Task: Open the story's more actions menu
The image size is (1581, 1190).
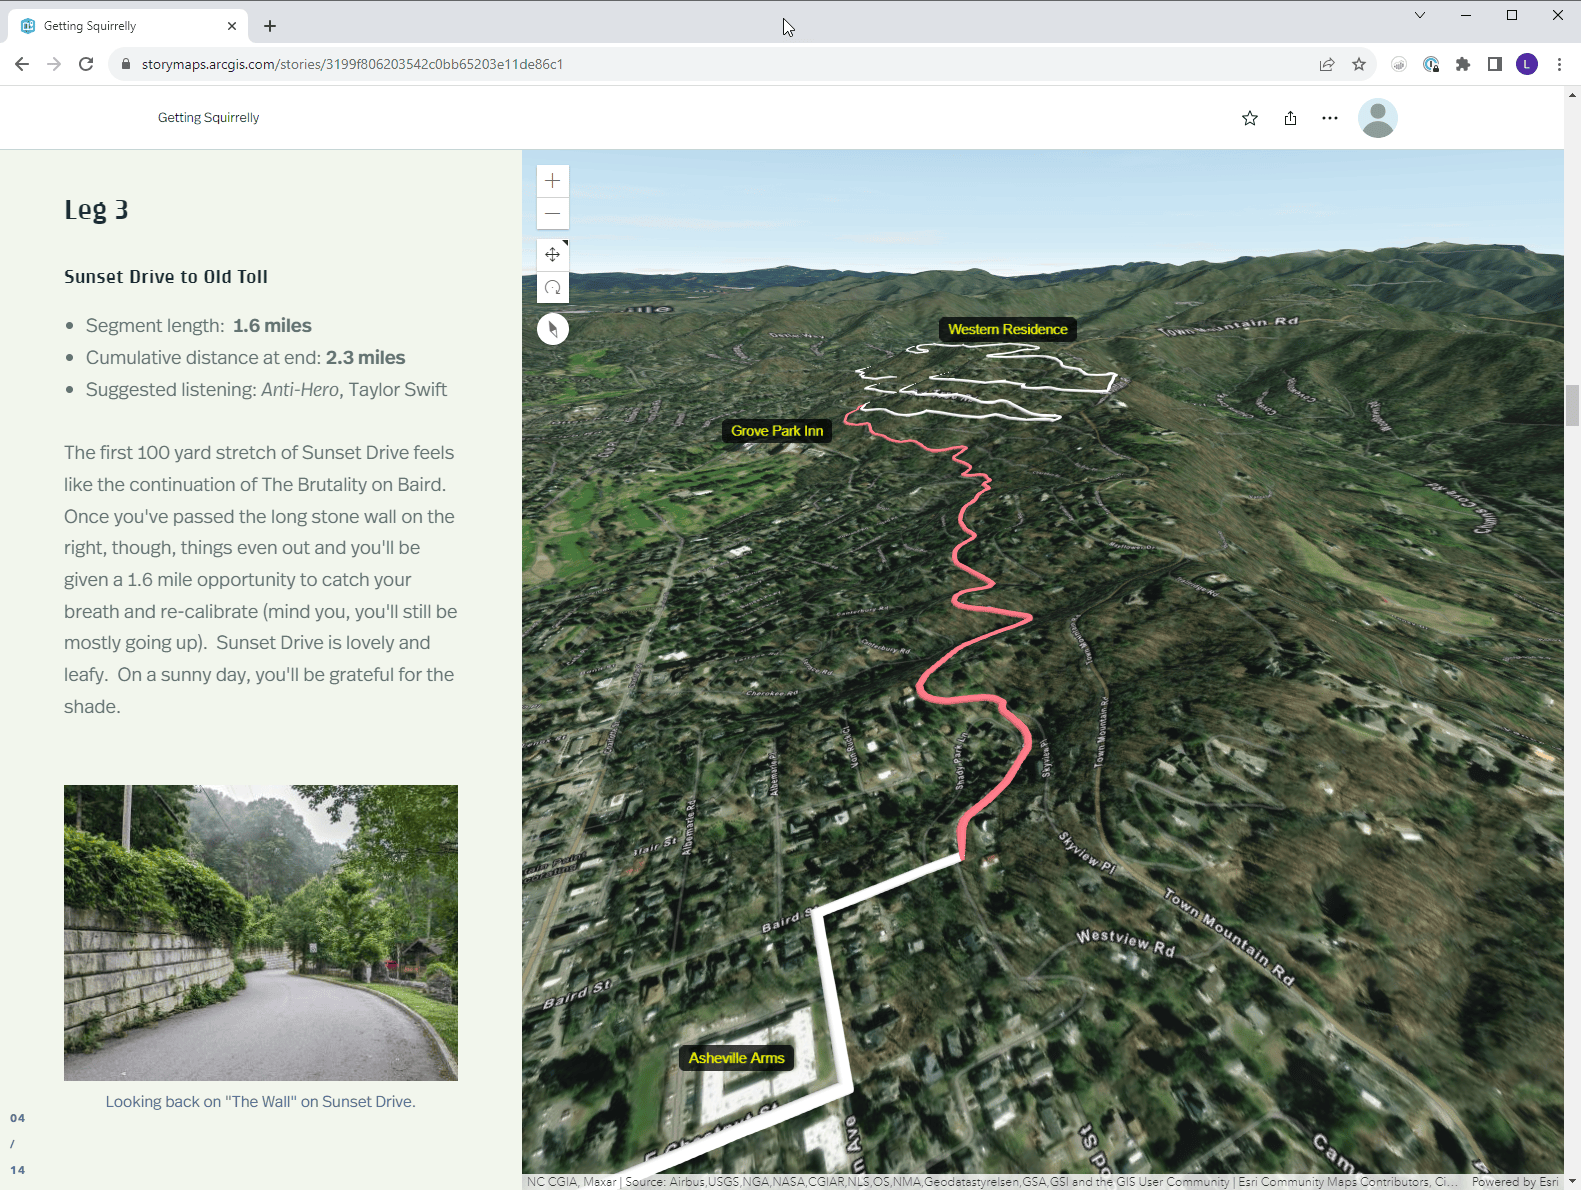Action: click(x=1330, y=118)
